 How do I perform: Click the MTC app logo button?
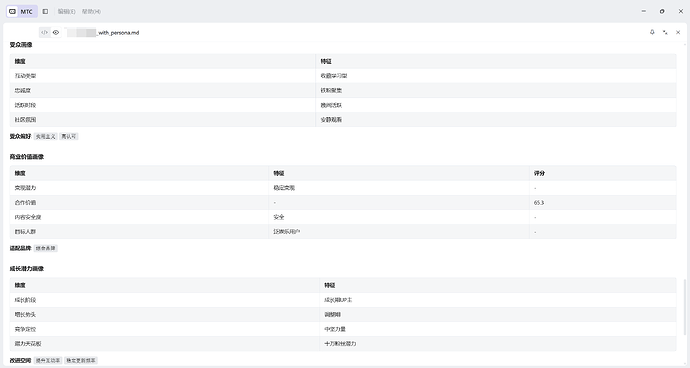[22, 11]
